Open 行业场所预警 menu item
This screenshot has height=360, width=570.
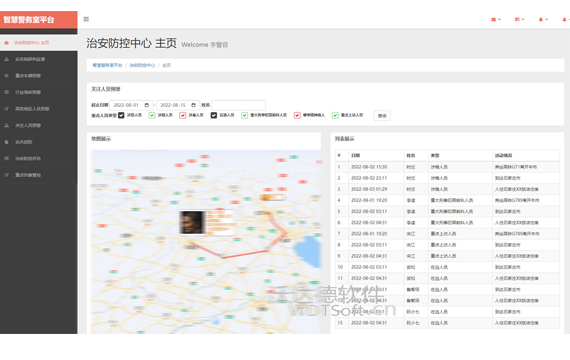click(x=39, y=92)
